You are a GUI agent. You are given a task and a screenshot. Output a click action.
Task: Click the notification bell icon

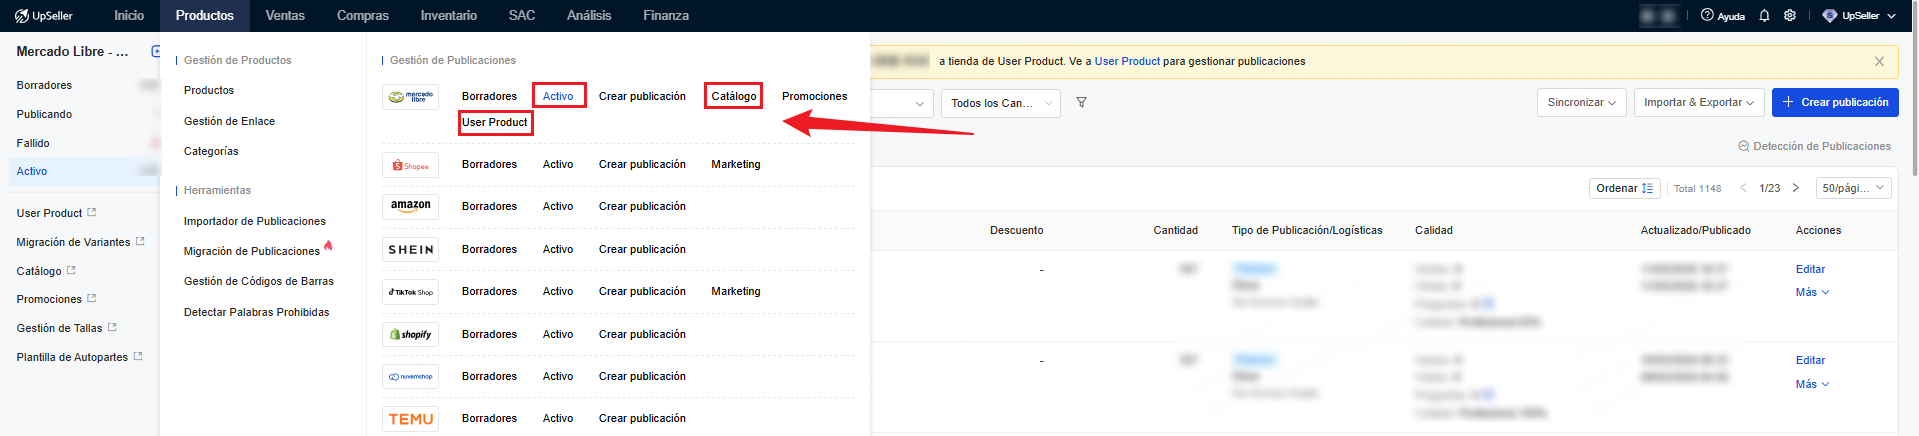point(1764,16)
